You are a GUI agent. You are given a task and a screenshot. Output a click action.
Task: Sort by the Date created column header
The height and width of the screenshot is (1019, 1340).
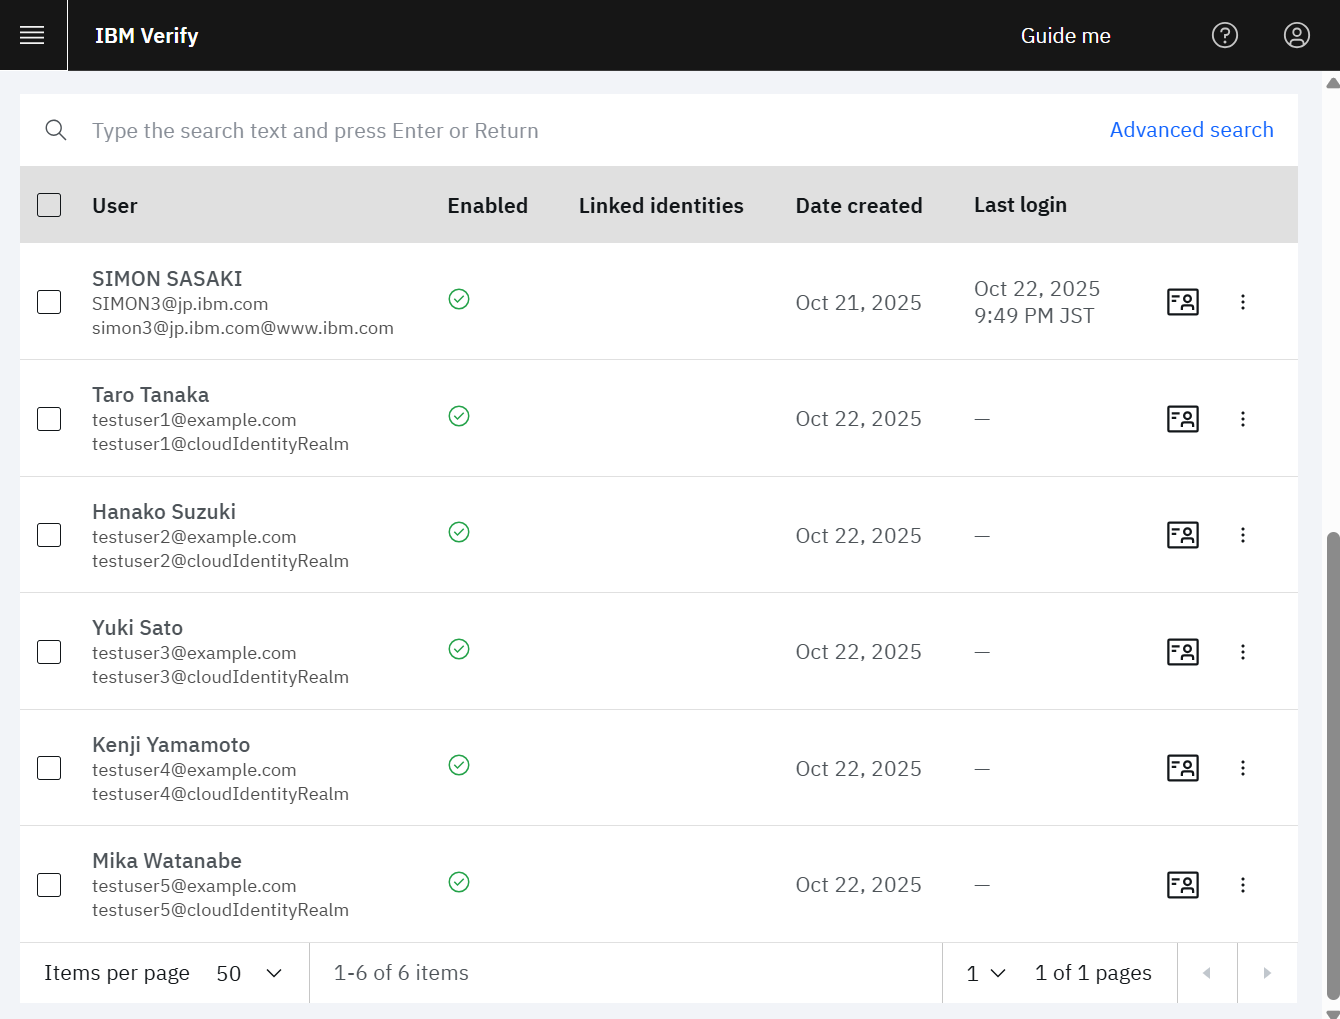tap(858, 206)
